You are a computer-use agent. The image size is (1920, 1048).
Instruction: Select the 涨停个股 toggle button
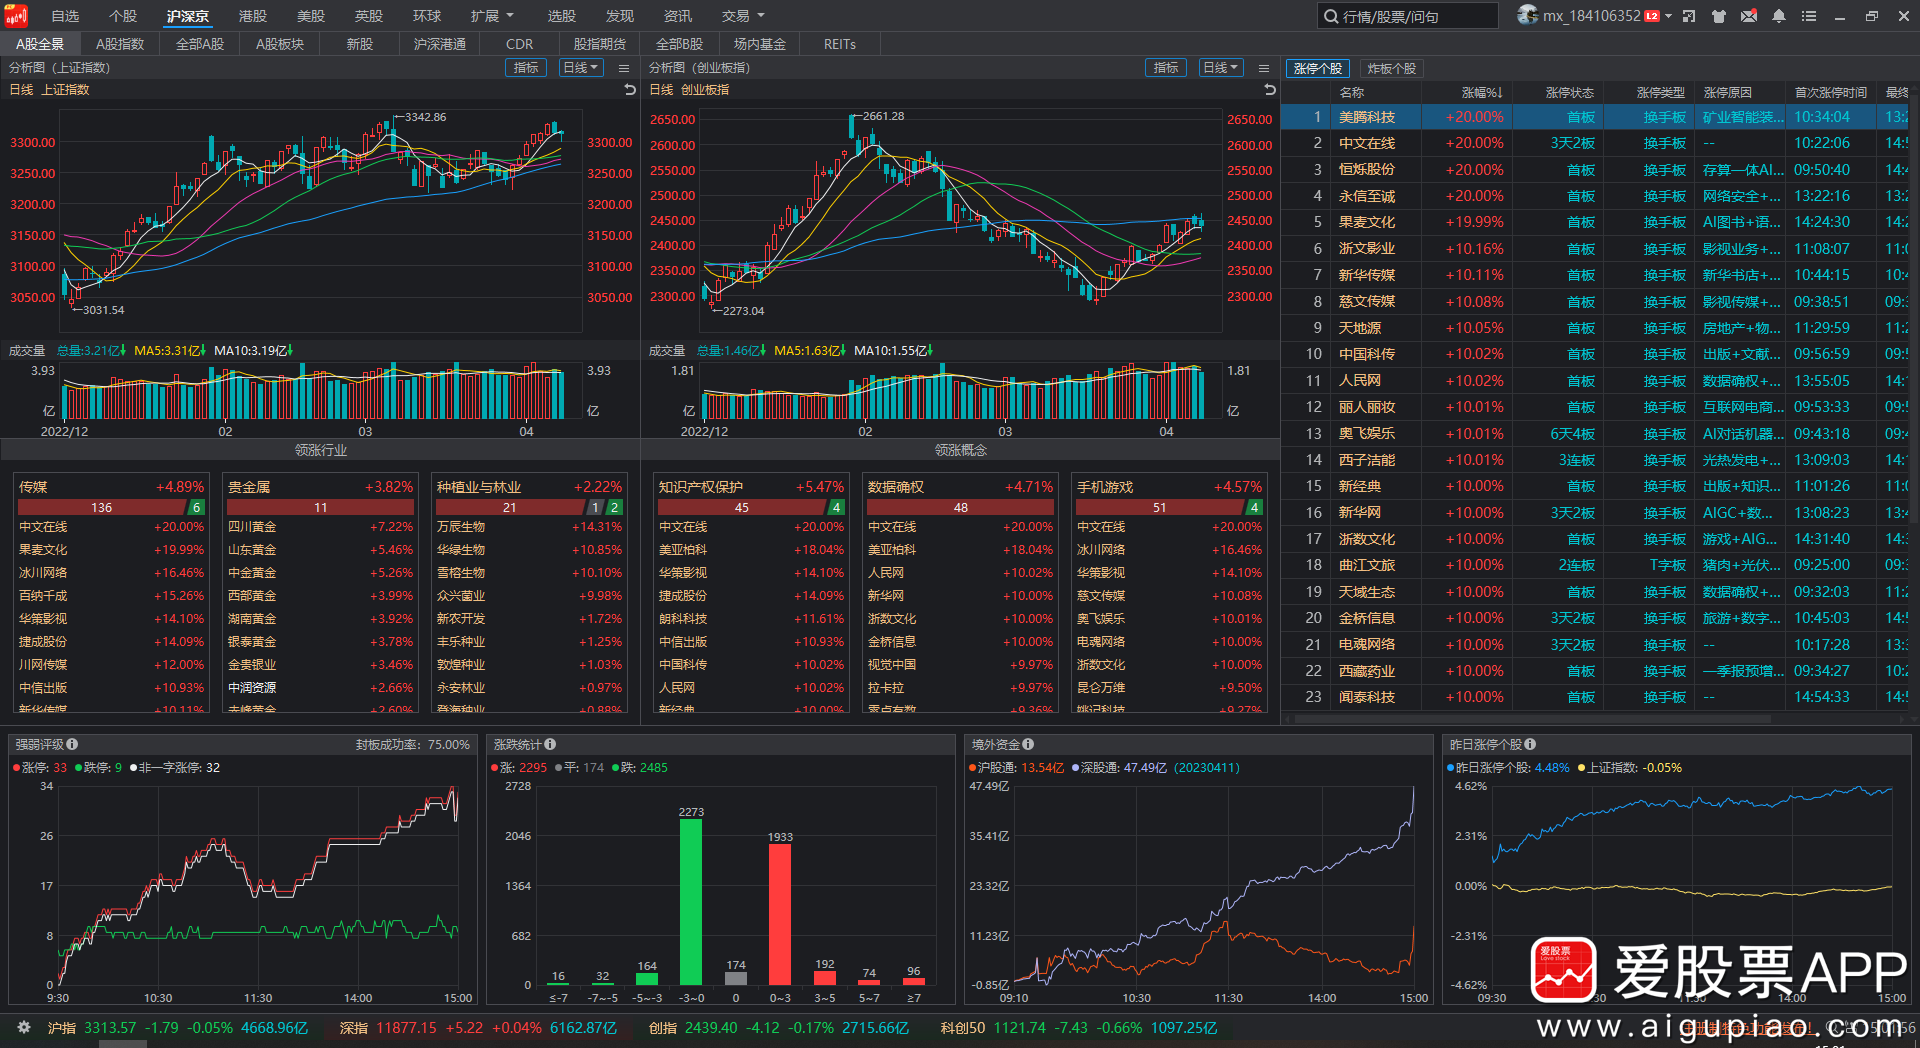click(1317, 68)
